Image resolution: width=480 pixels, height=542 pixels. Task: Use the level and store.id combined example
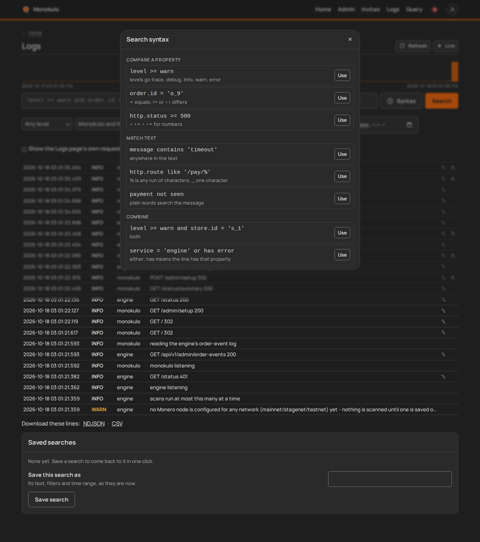pos(342,233)
